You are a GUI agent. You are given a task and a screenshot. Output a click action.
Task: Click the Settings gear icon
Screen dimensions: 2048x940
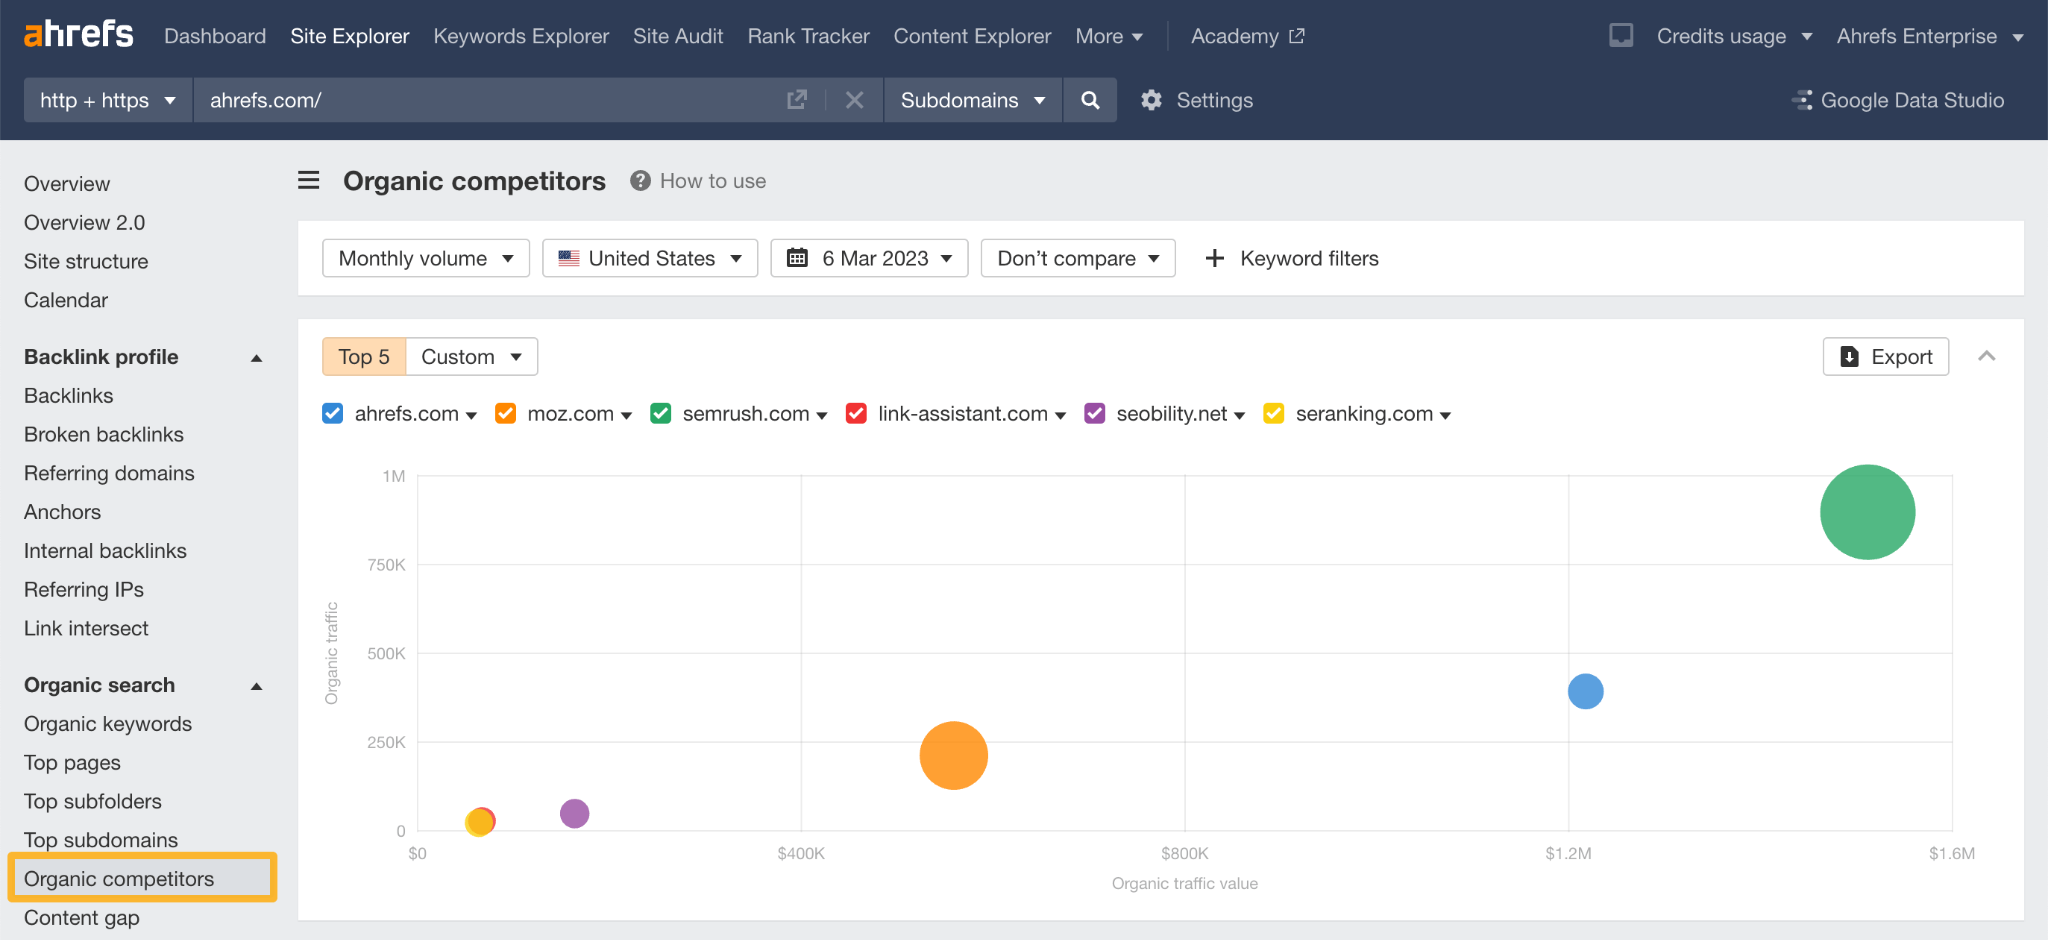click(x=1151, y=100)
